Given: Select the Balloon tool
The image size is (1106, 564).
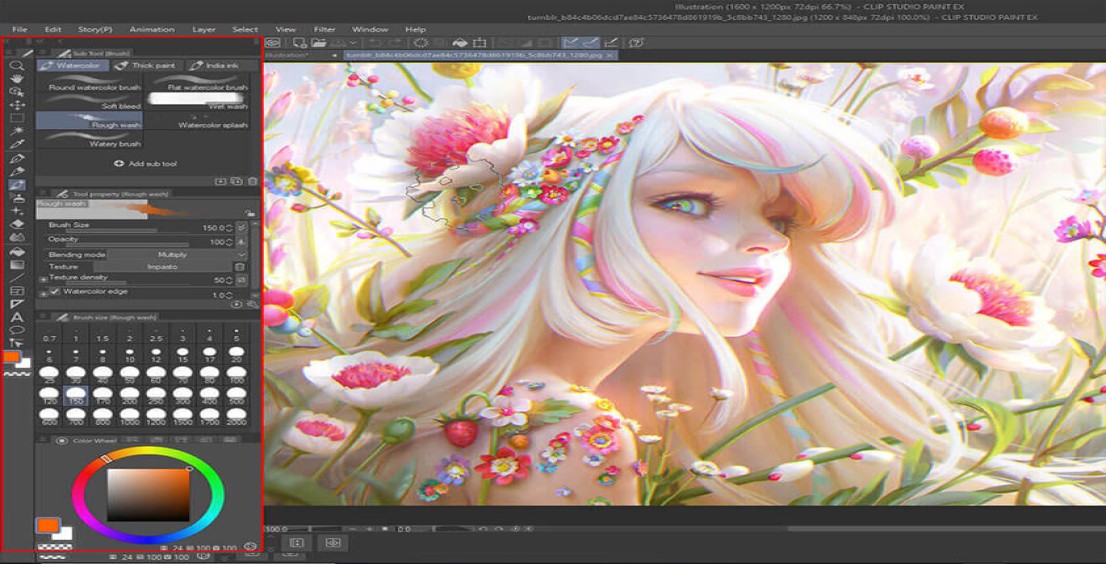Looking at the screenshot, I should point(17,330).
